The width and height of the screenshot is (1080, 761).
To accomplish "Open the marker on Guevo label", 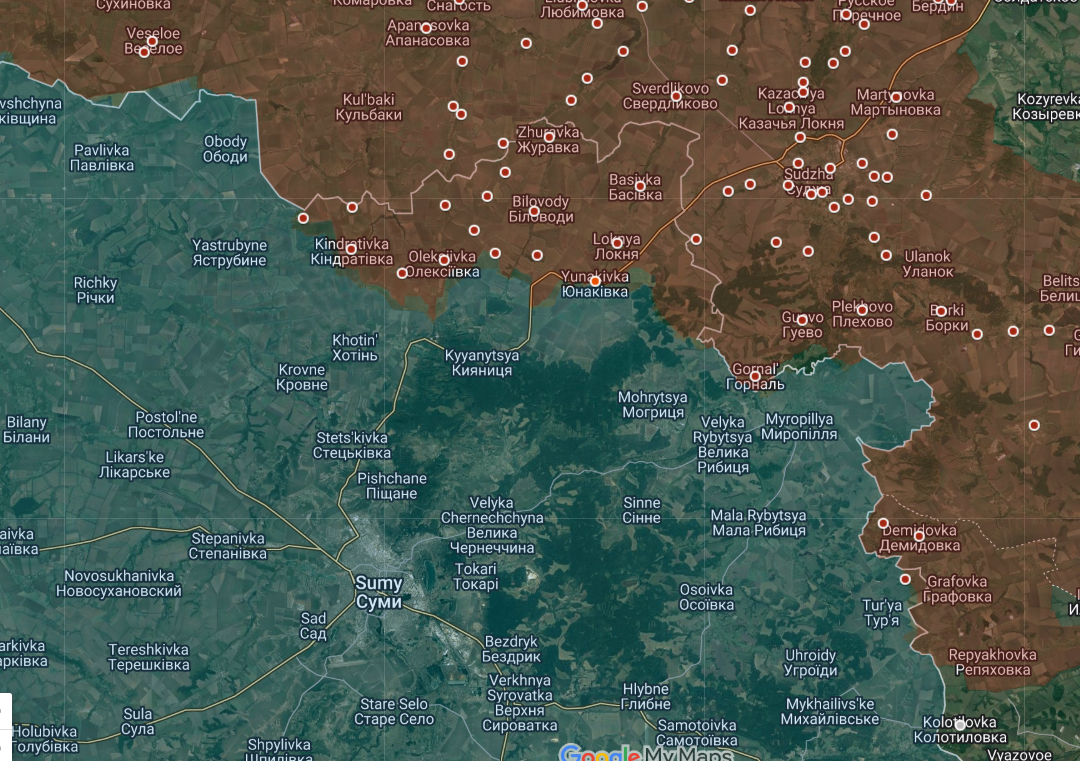I will pos(802,320).
